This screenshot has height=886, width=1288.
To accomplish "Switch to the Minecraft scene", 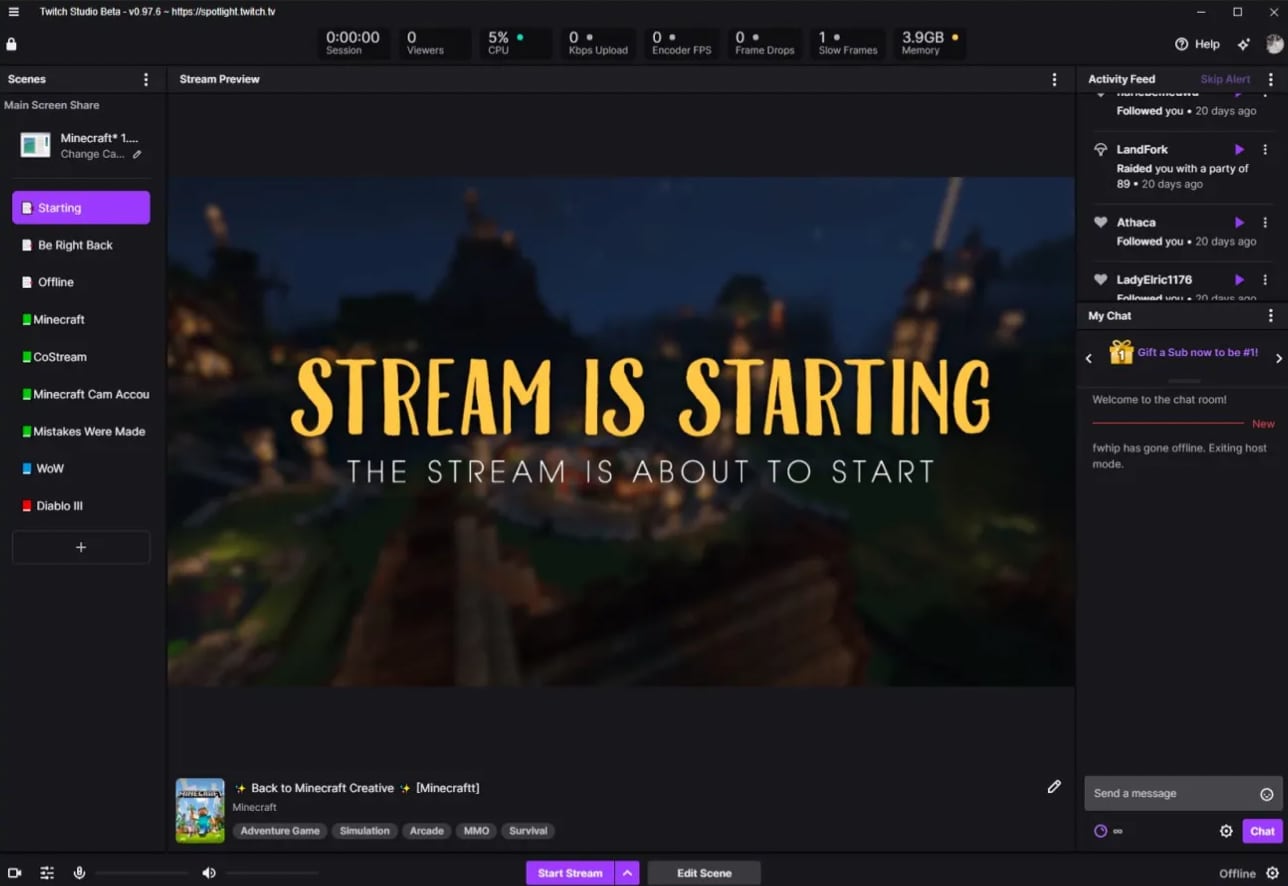I will [x=59, y=320].
